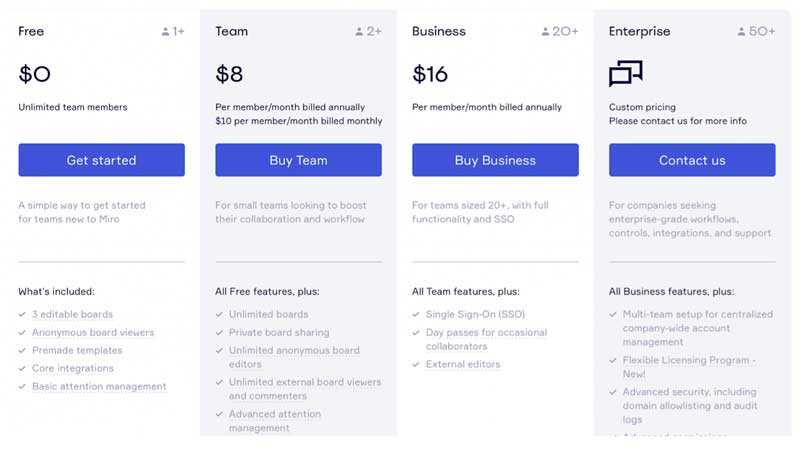Click the checkmark next to 3 editable boards
This screenshot has height=451, width=800.
point(22,314)
